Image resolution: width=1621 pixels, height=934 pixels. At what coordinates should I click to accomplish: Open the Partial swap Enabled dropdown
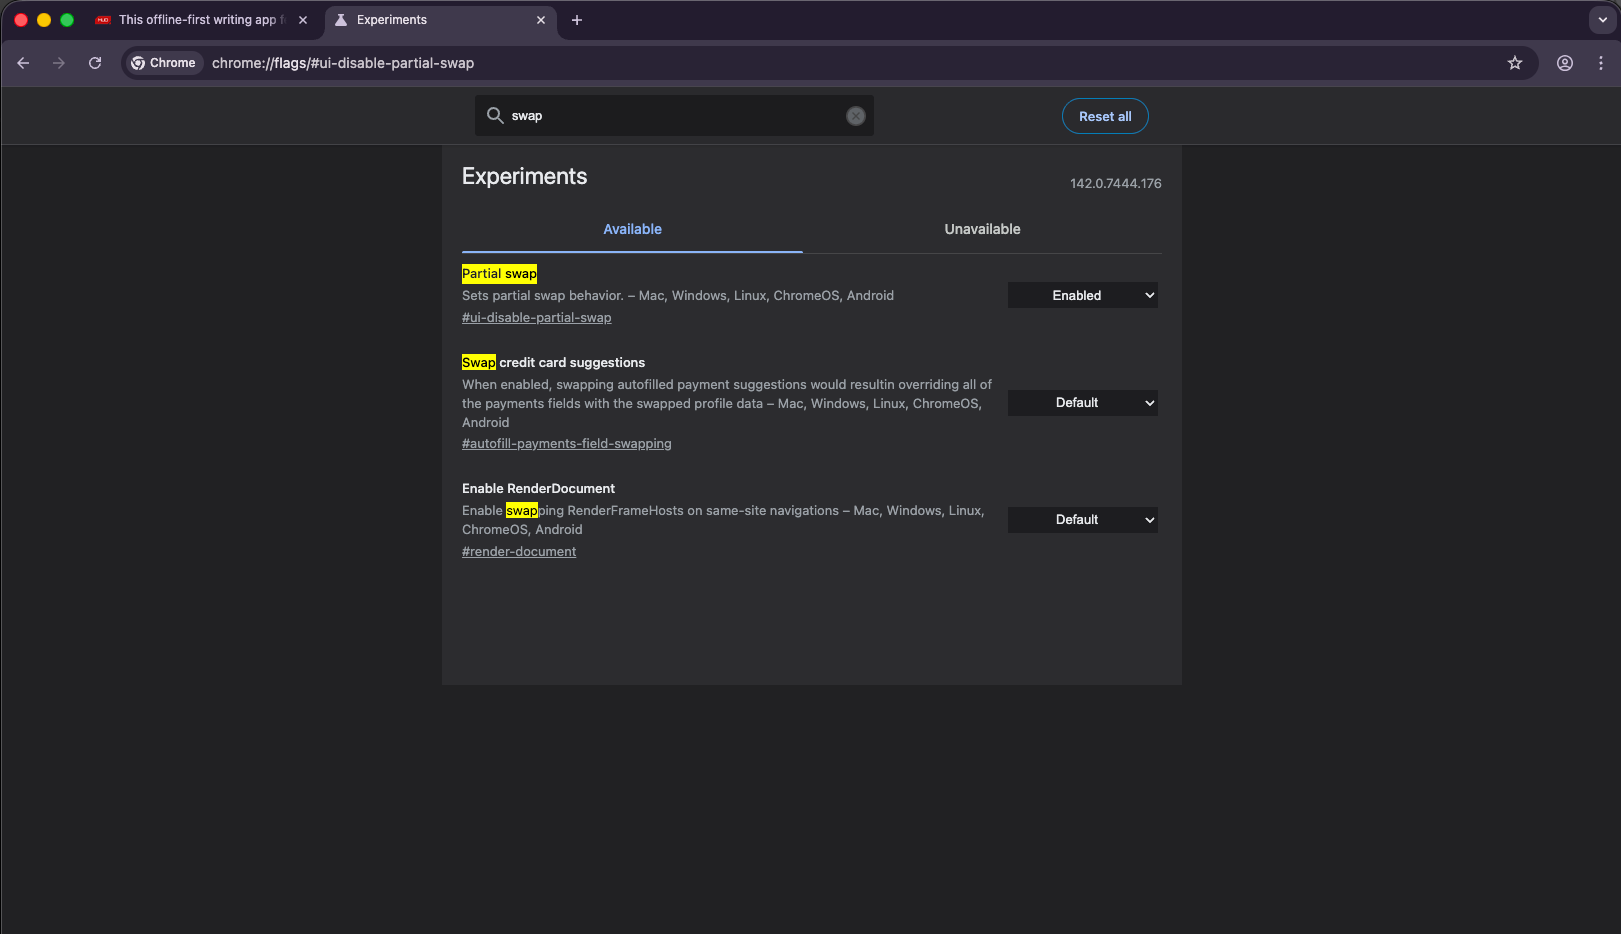point(1082,295)
